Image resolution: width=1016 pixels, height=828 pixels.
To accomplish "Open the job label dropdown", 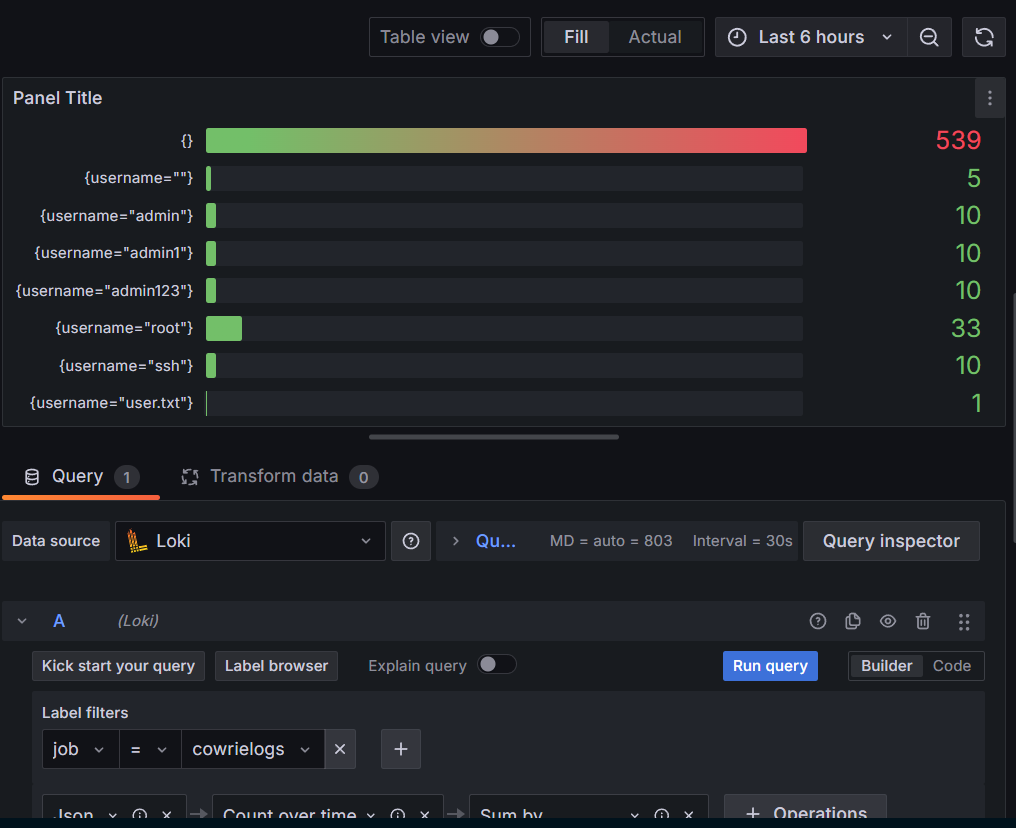I will 79,748.
